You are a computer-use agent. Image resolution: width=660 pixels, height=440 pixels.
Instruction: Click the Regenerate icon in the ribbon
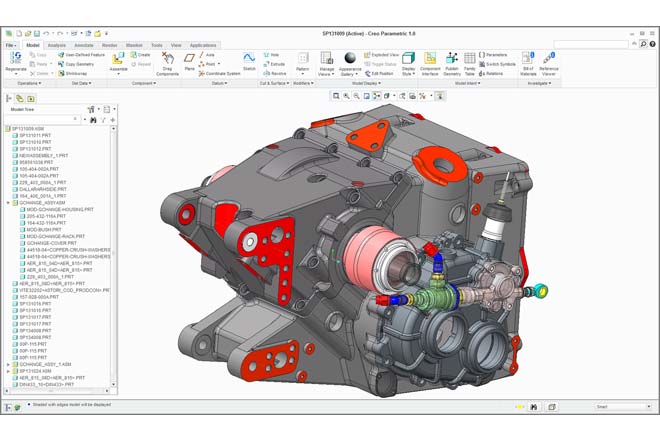[16, 57]
